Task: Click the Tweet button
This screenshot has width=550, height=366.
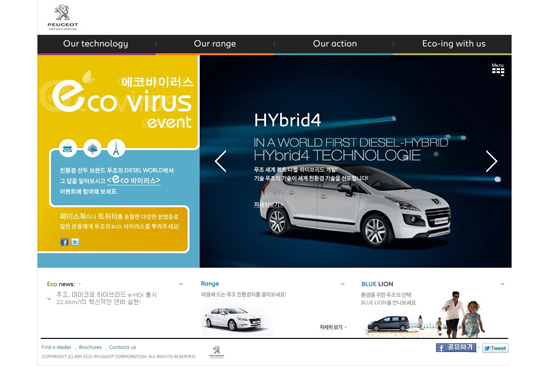Action: tap(495, 348)
